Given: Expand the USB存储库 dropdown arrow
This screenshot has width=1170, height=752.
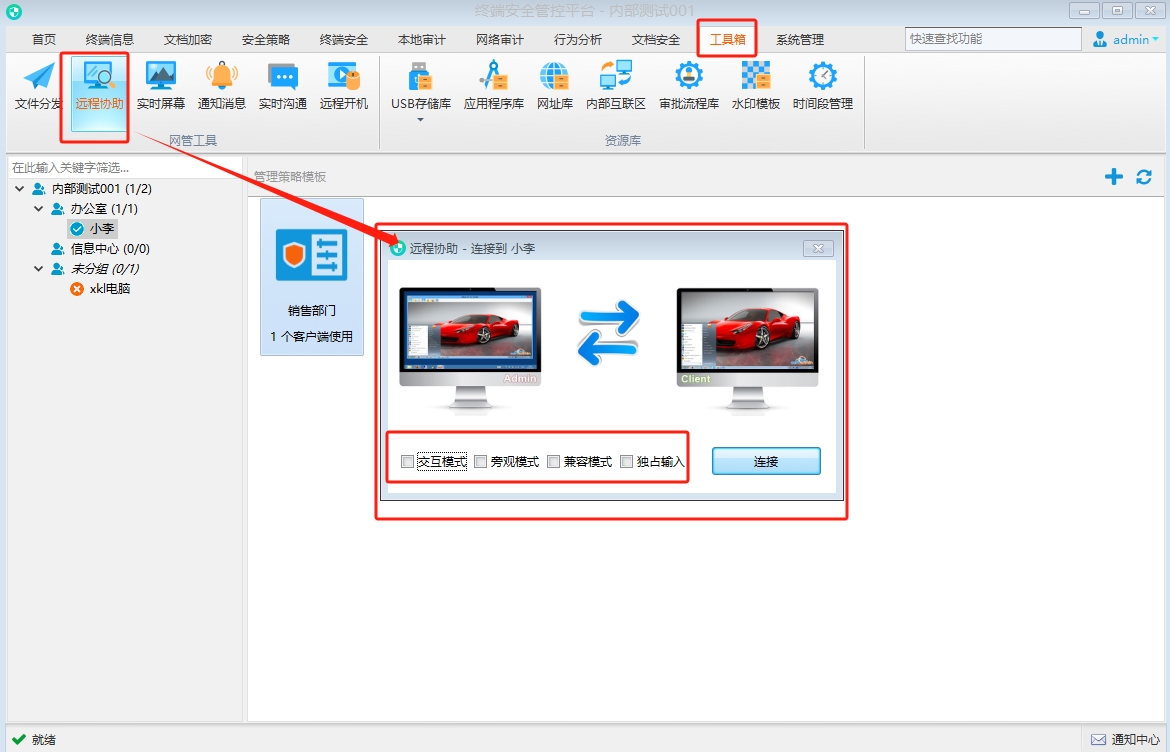Looking at the screenshot, I should (420, 120).
